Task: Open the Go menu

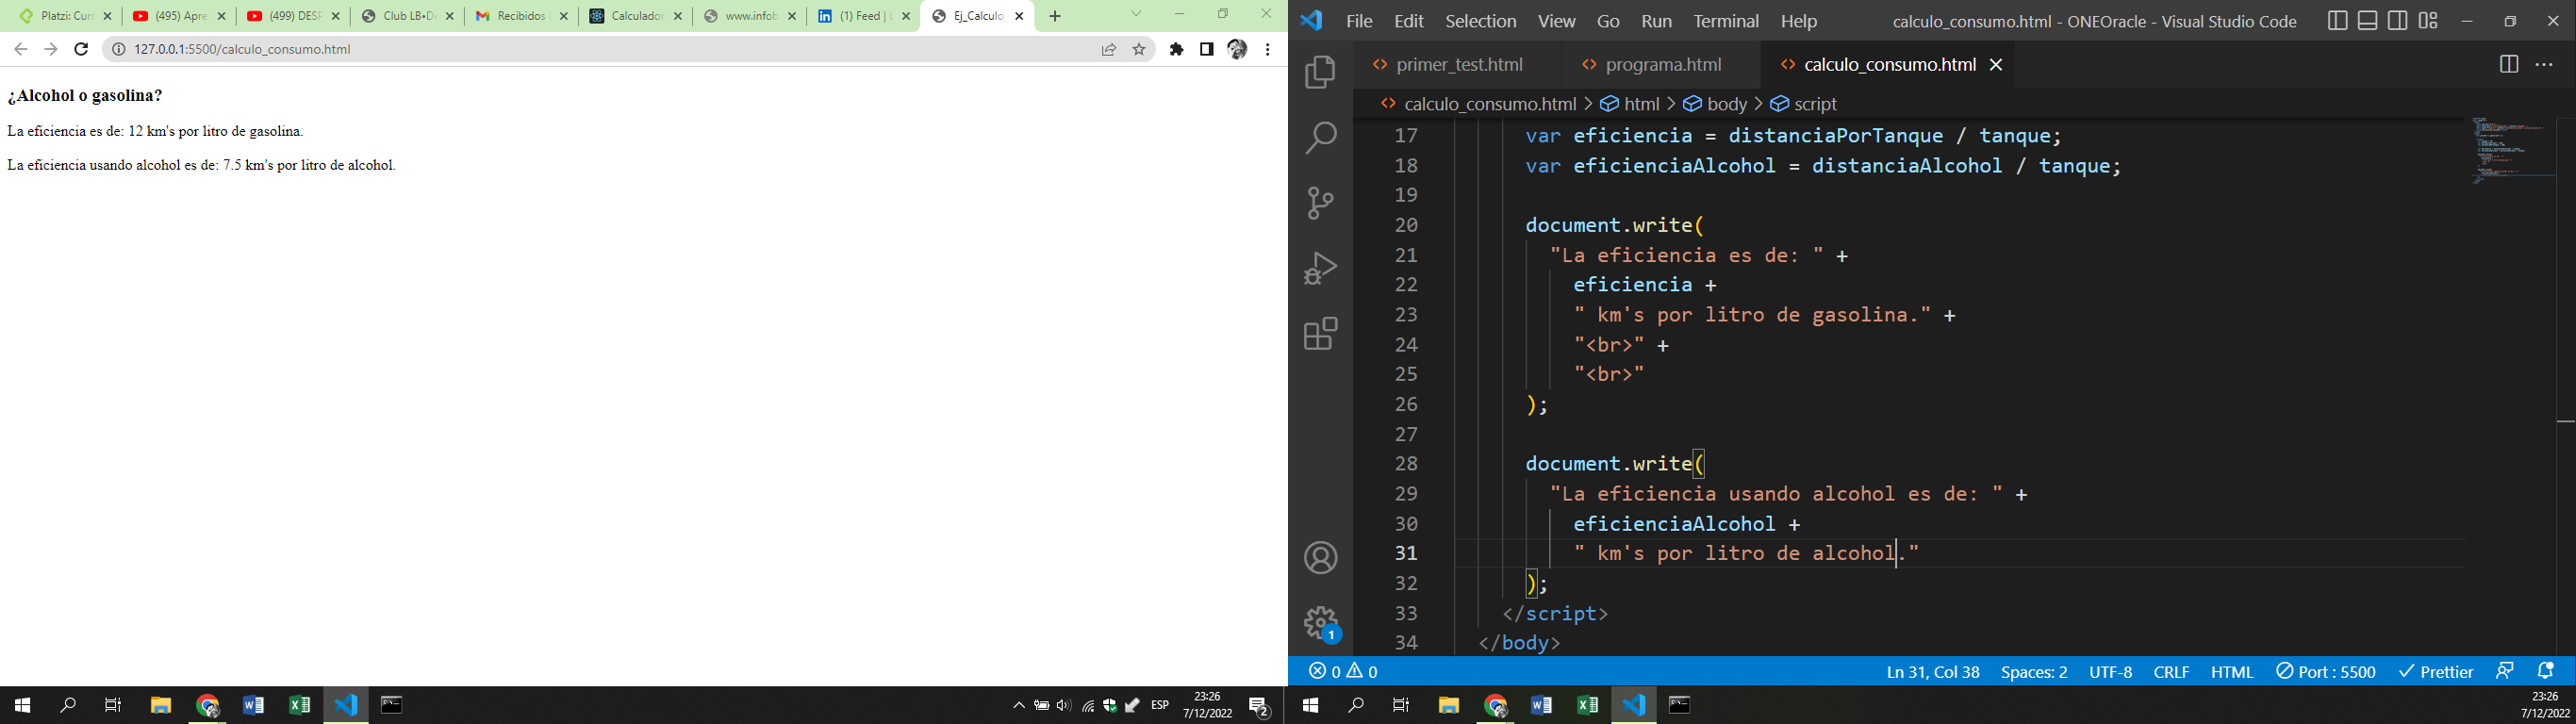Action: (x=1608, y=21)
